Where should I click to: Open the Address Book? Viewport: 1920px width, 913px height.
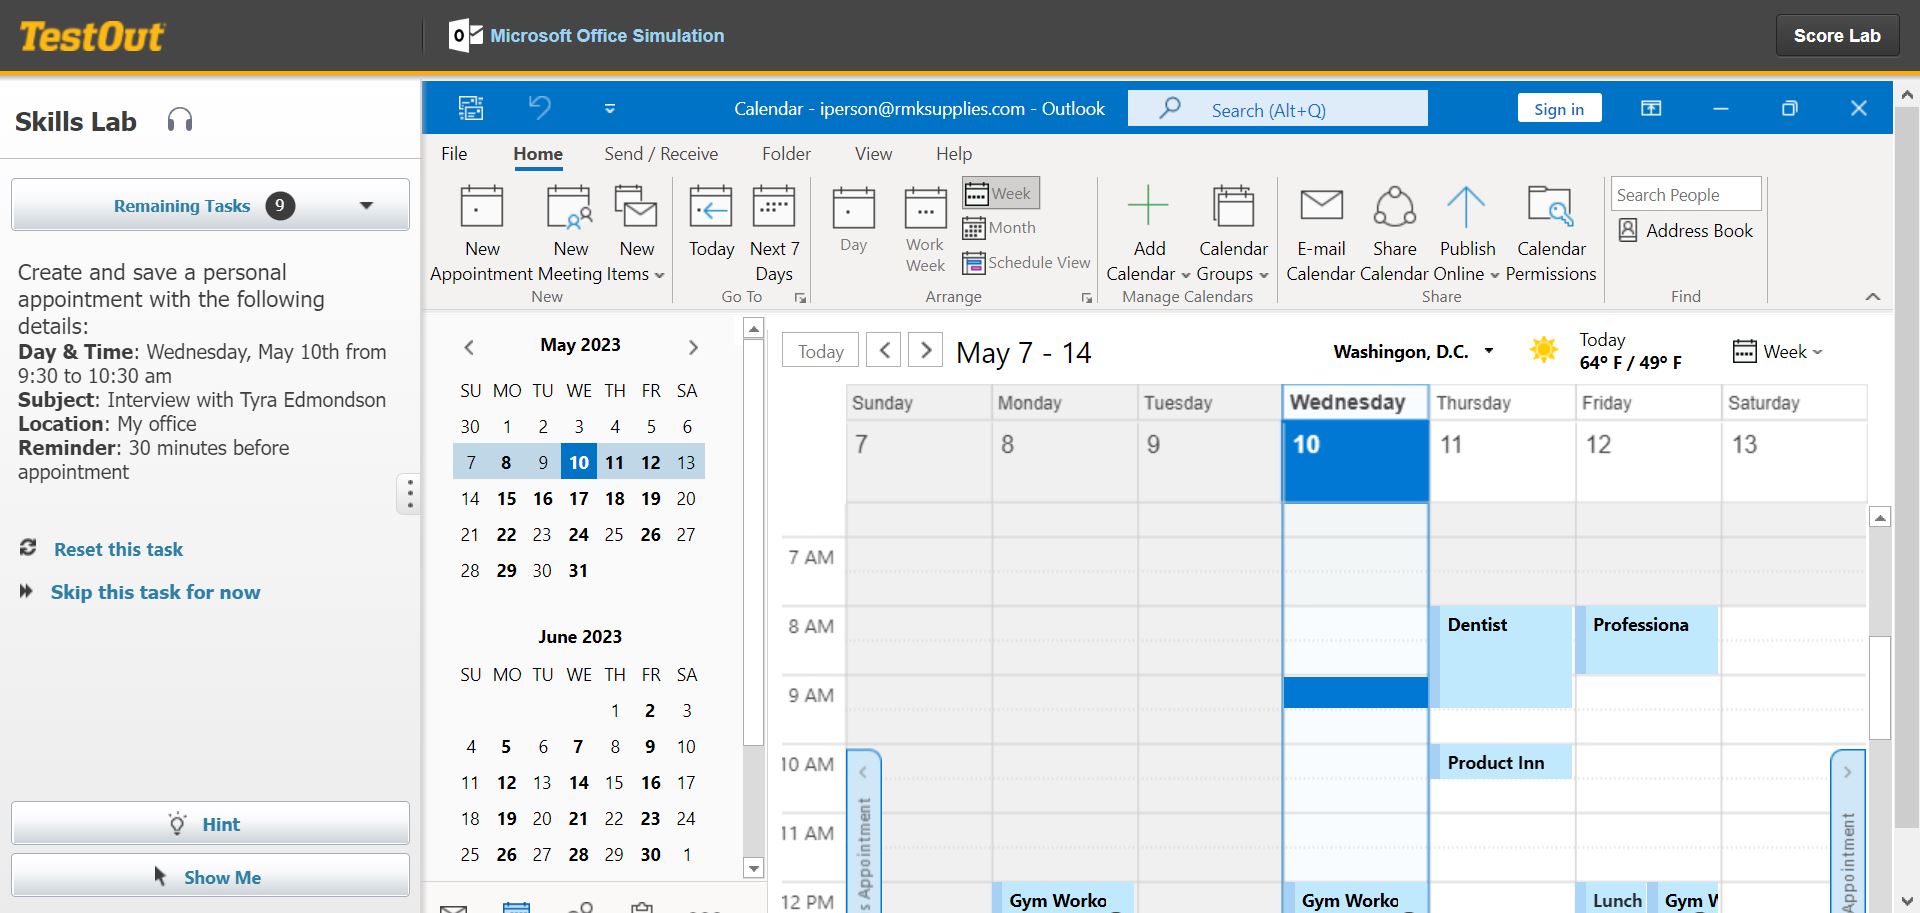(1686, 230)
